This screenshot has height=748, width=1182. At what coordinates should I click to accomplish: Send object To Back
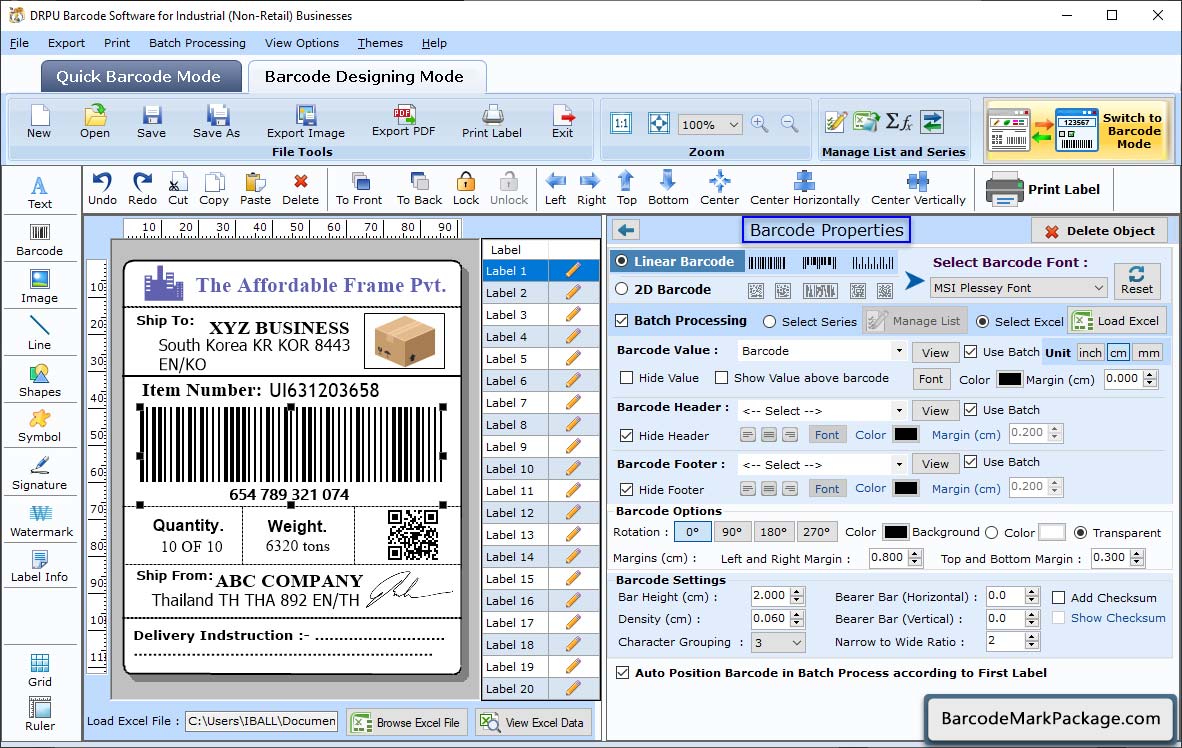pyautogui.click(x=419, y=189)
